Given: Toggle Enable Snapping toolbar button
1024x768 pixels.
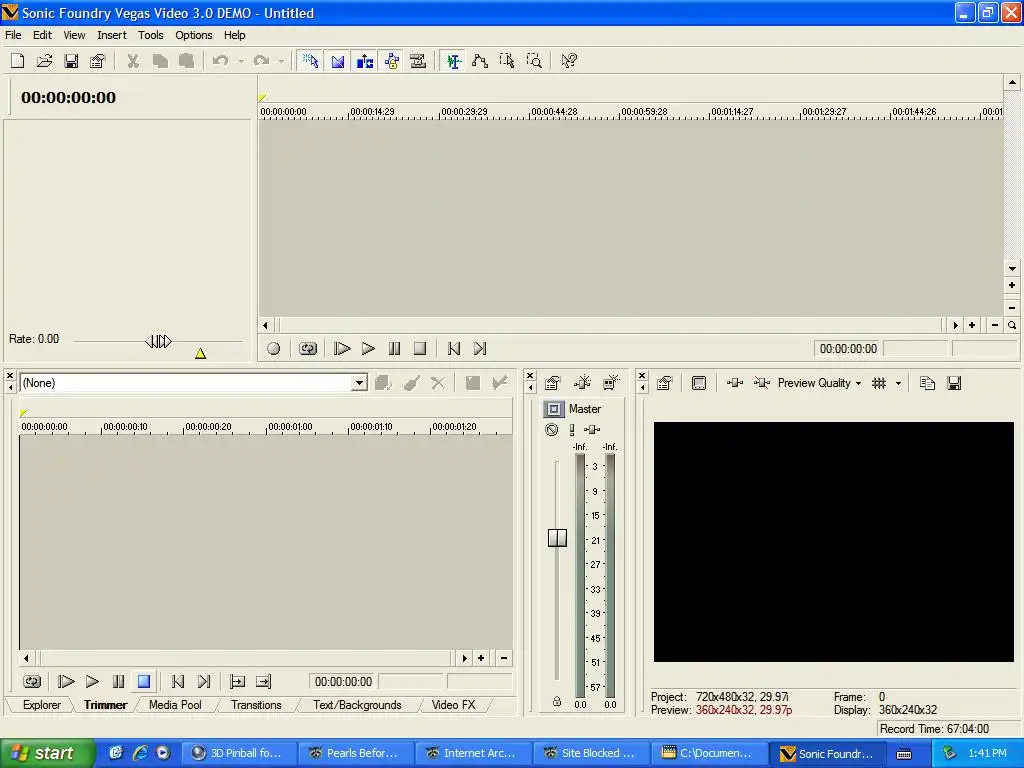Looking at the screenshot, I should [x=310, y=61].
